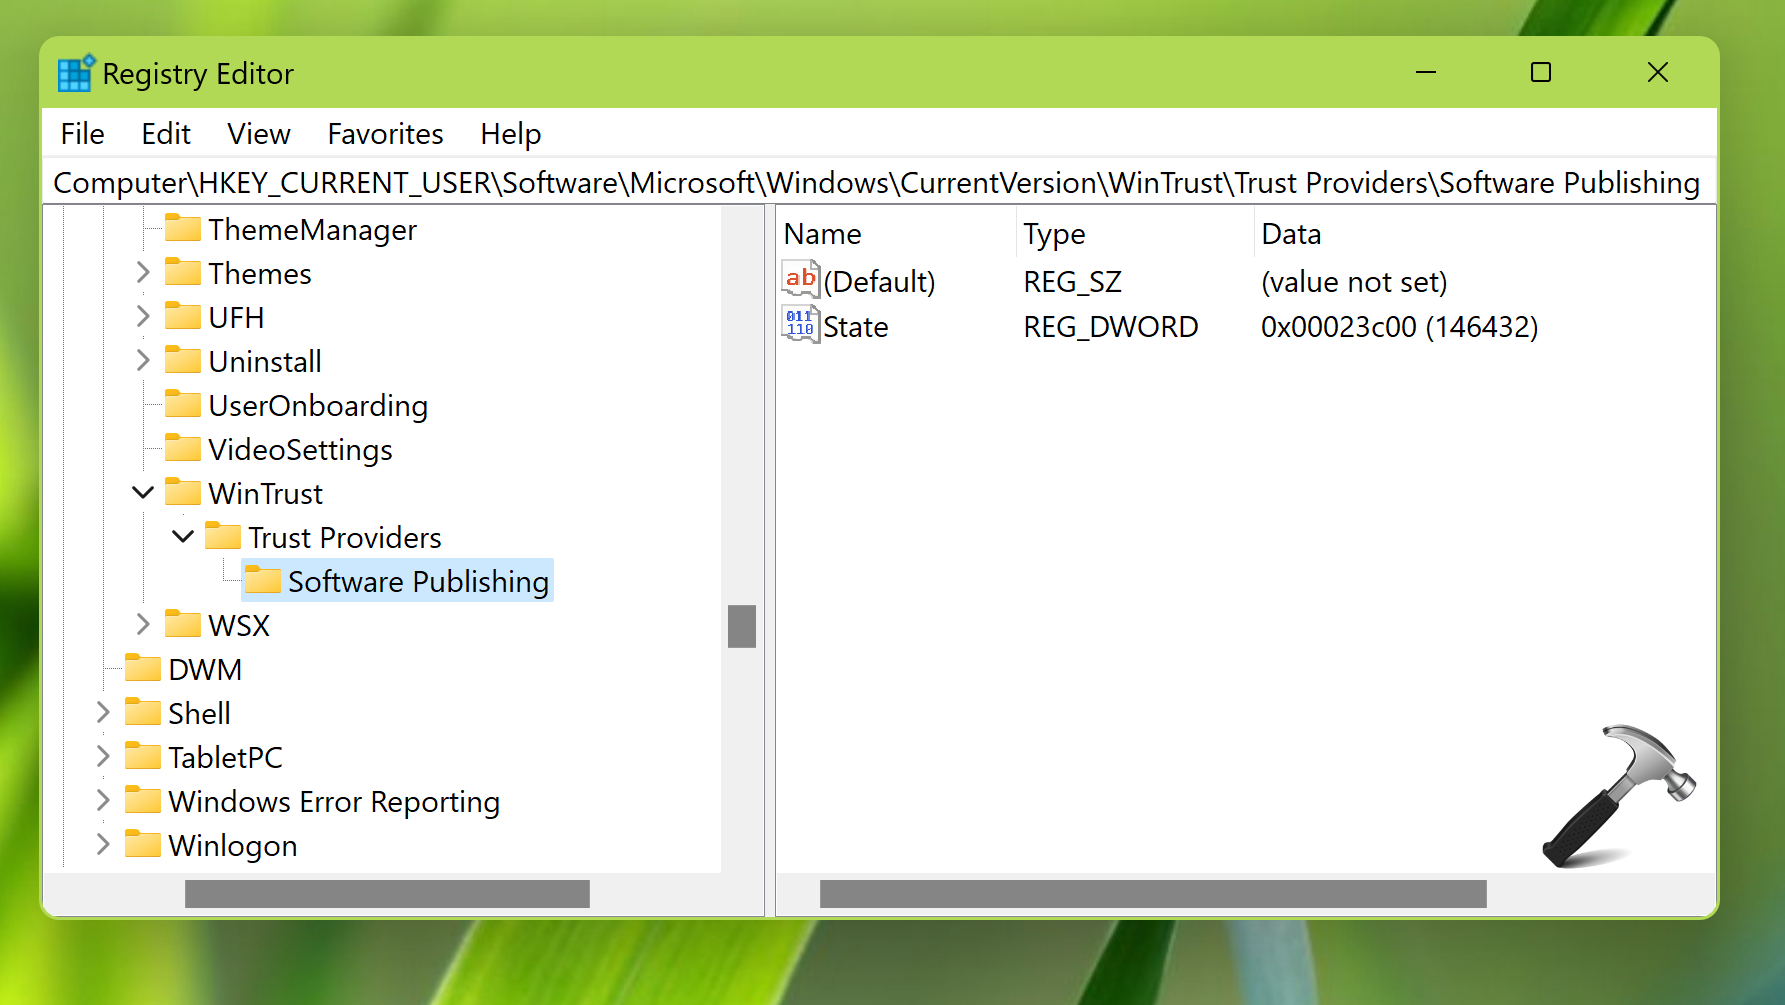Click the VideoSettings folder icon
This screenshot has width=1785, height=1005.
pyautogui.click(x=183, y=449)
